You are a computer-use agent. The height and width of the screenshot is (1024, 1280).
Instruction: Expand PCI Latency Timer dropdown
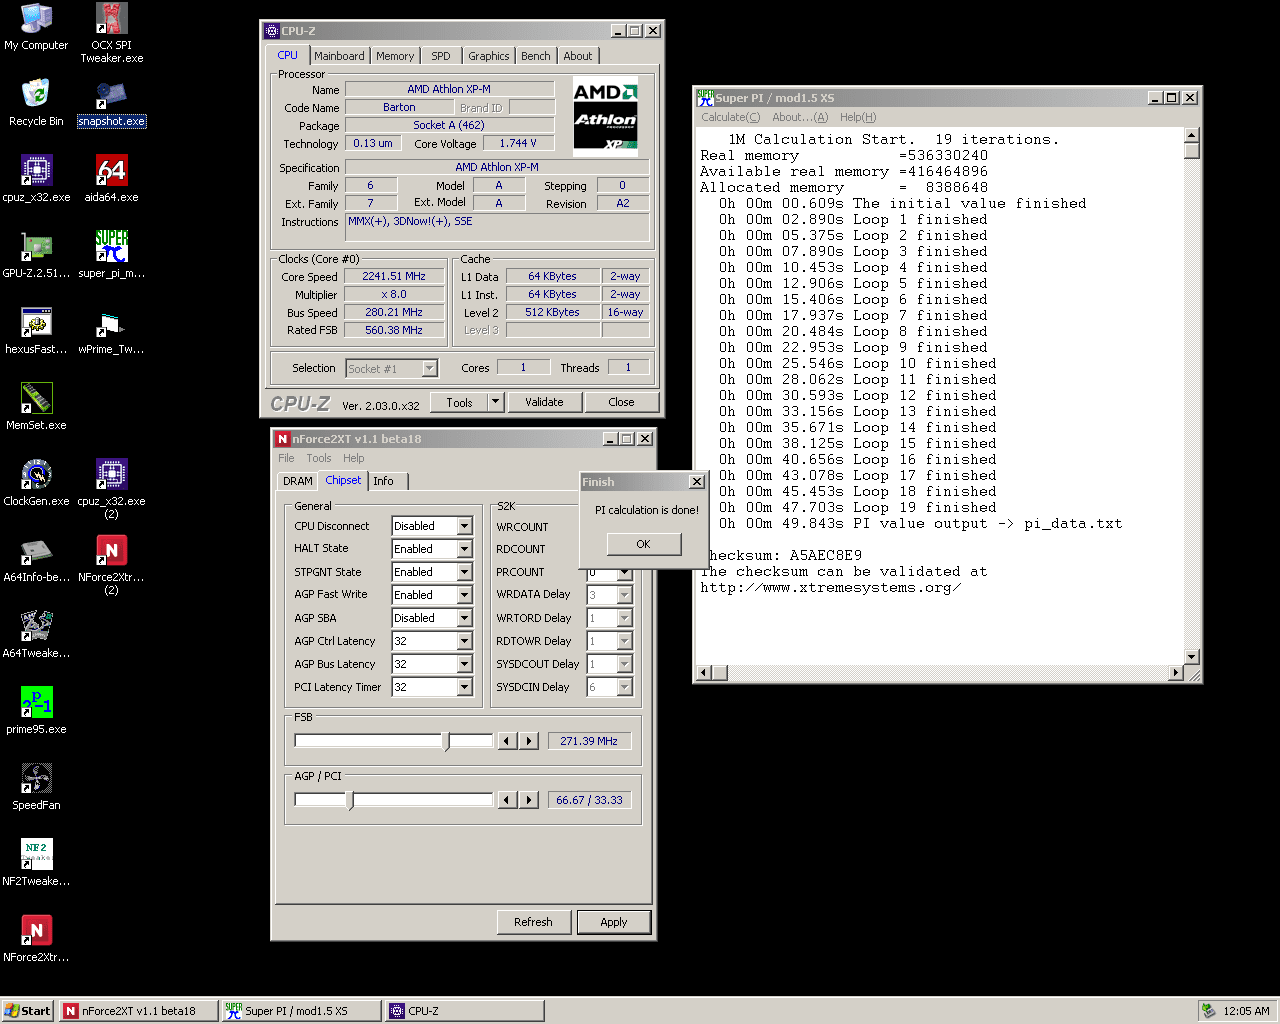(464, 687)
